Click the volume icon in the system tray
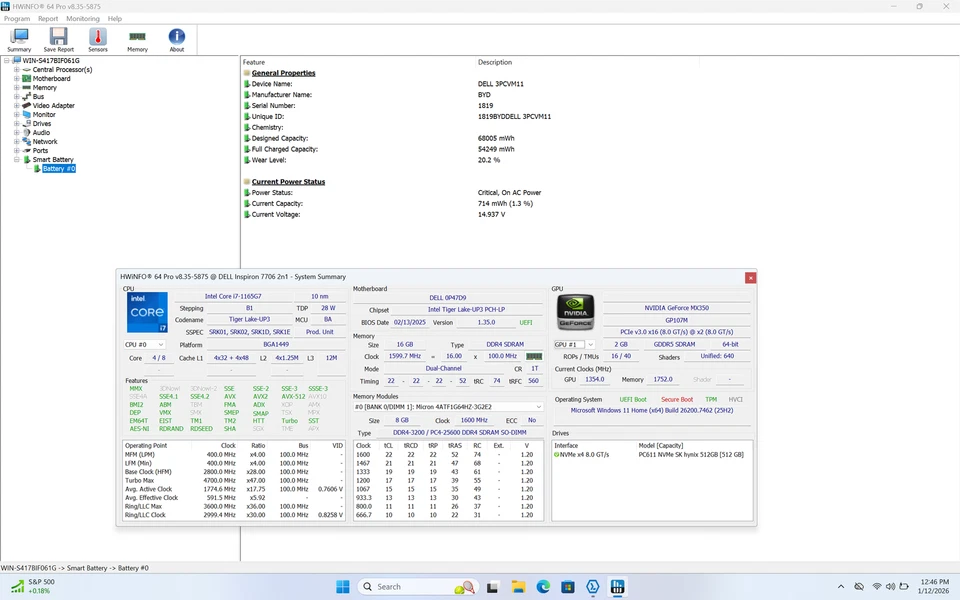This screenshot has width=960, height=600. click(x=890, y=586)
